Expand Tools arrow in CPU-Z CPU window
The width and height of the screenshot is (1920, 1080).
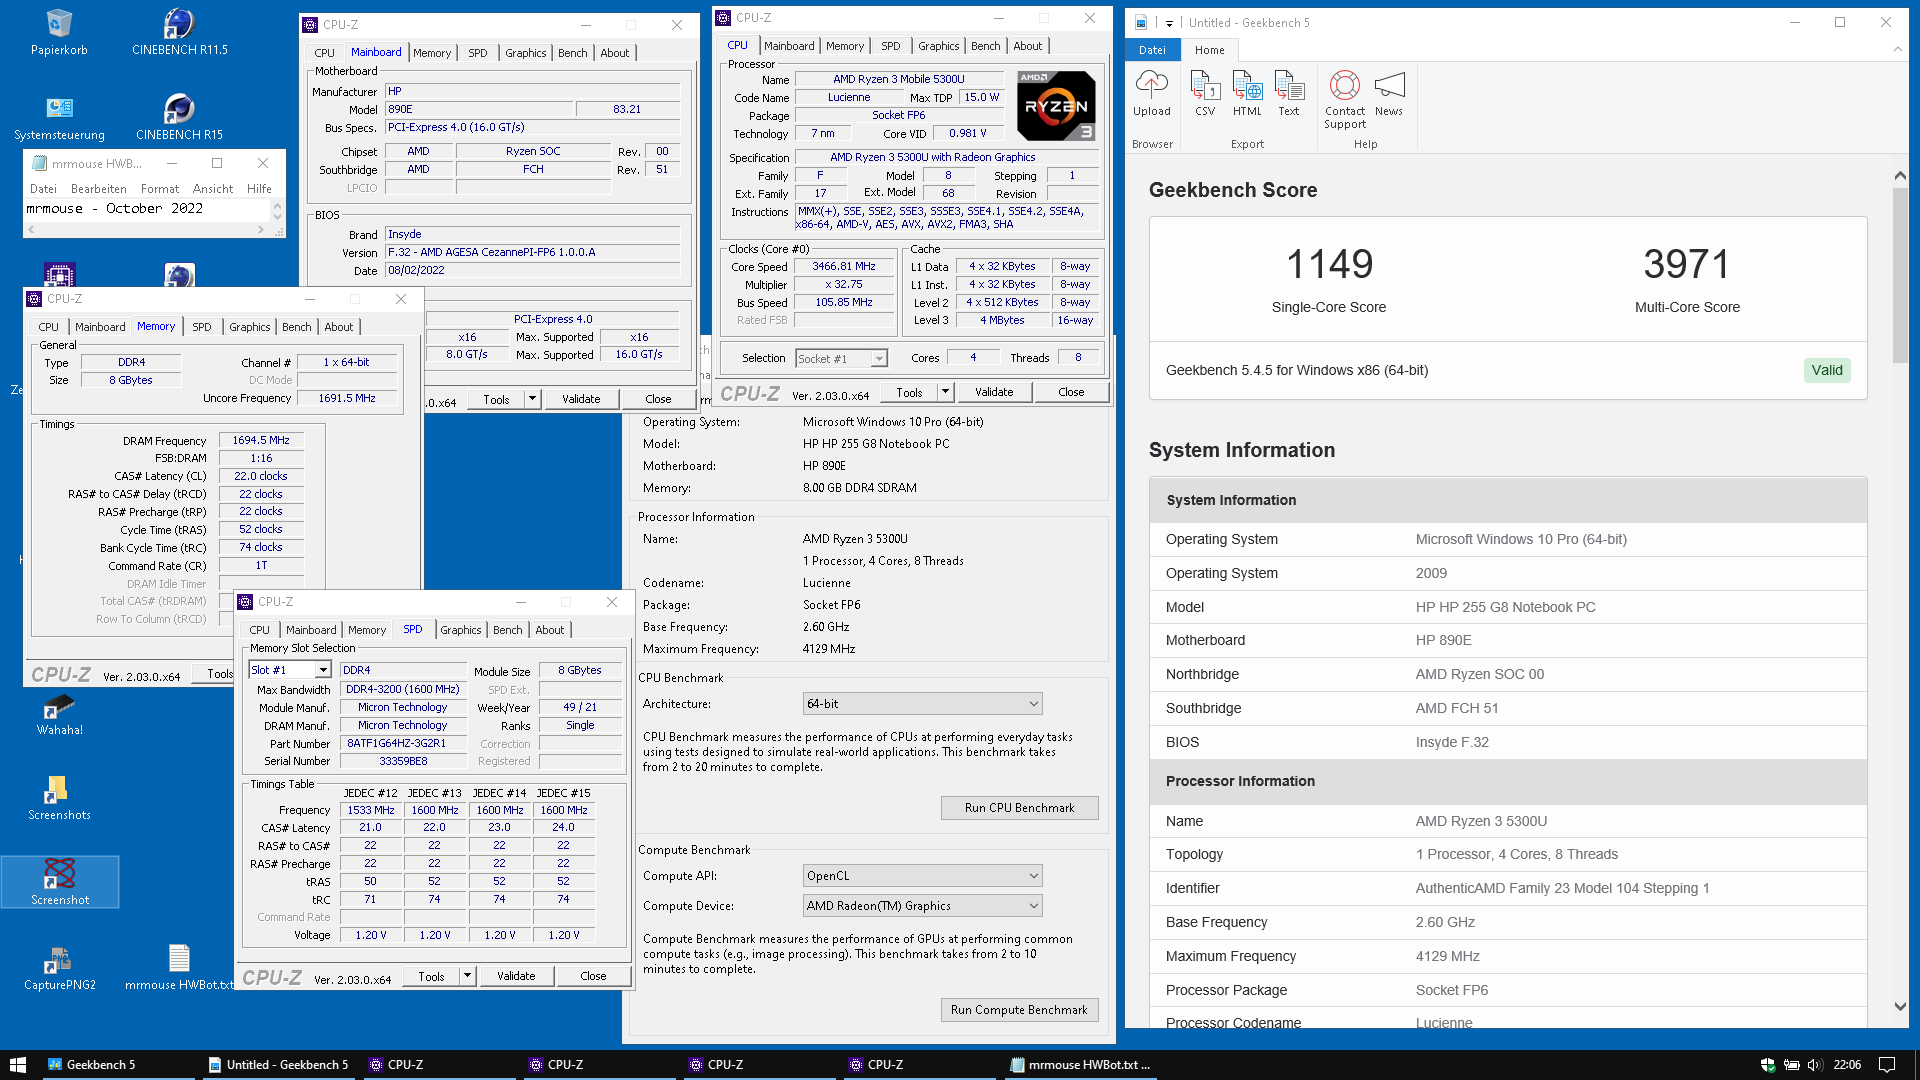pos(946,392)
